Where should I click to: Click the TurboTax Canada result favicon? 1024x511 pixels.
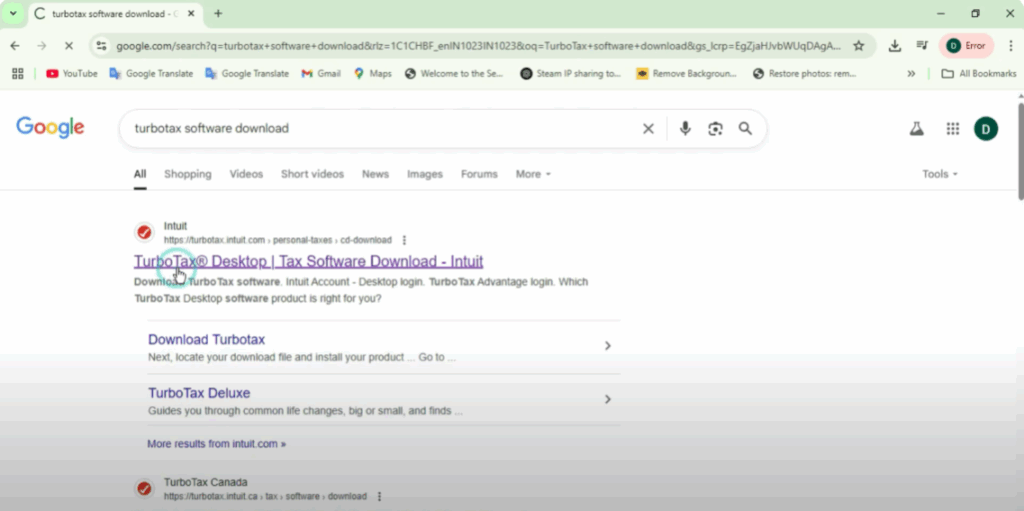(144, 489)
